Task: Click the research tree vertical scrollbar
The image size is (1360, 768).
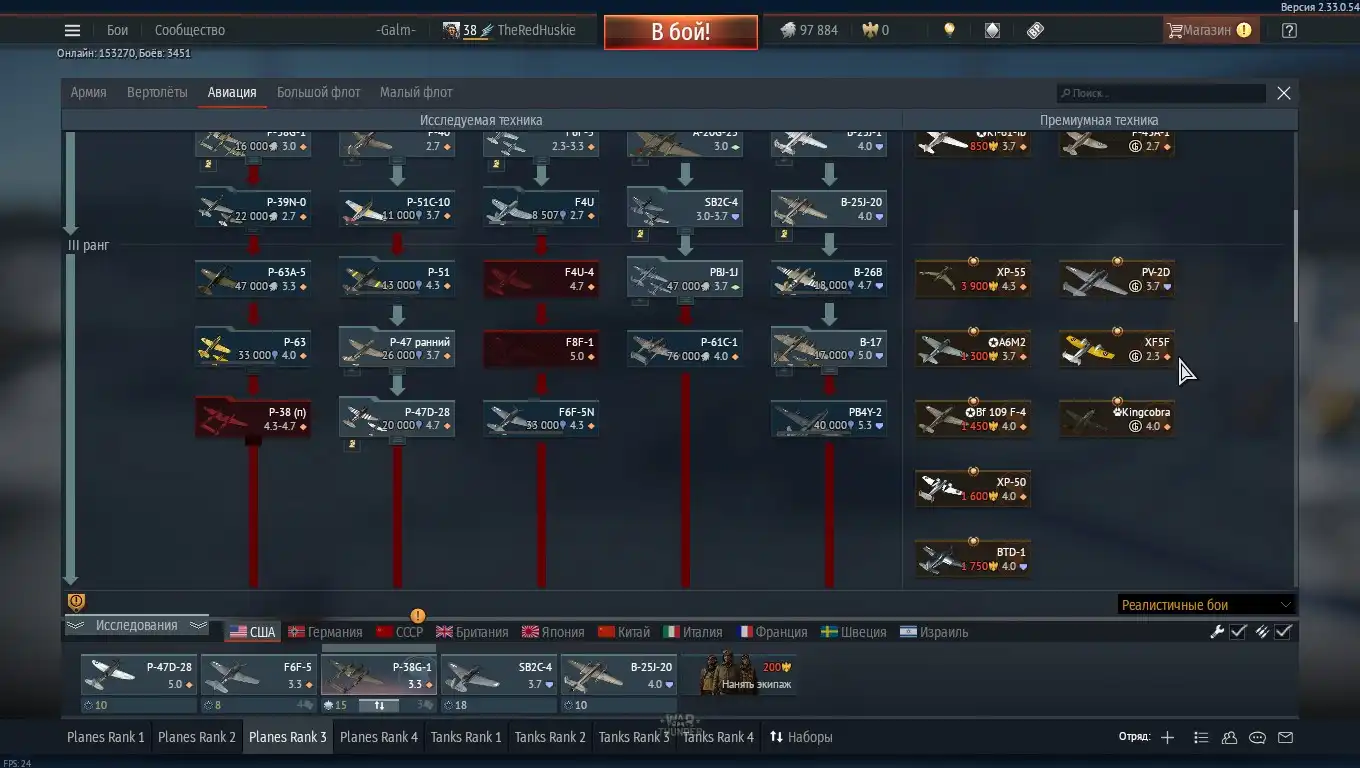Action: pyautogui.click(x=1295, y=266)
